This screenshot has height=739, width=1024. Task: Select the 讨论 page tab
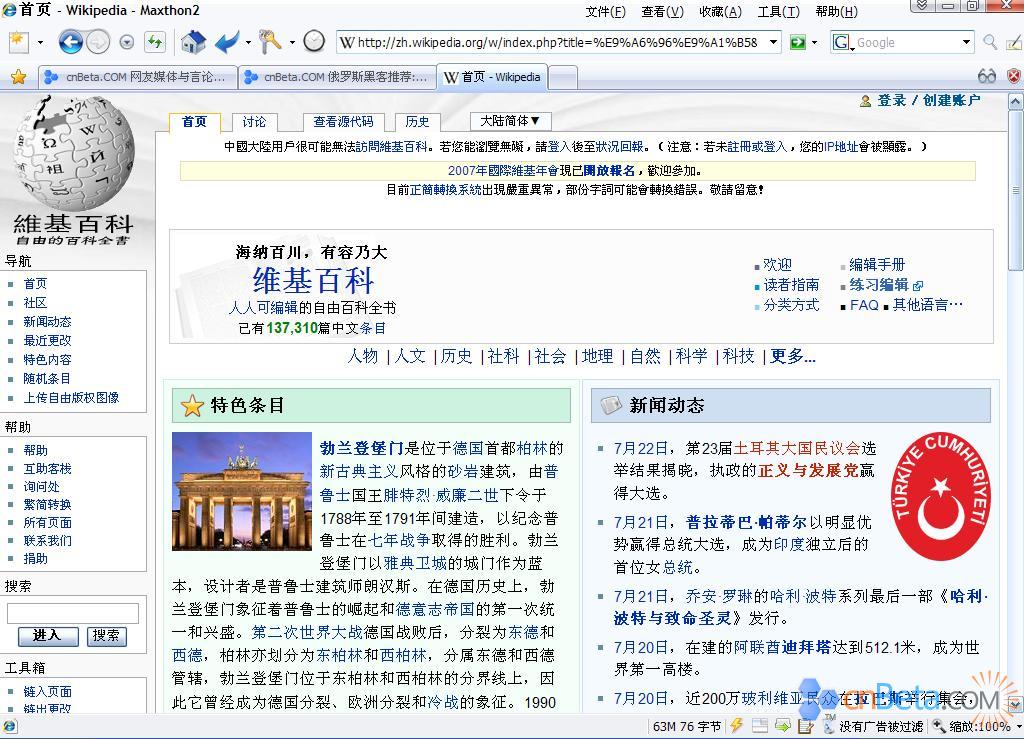click(254, 121)
